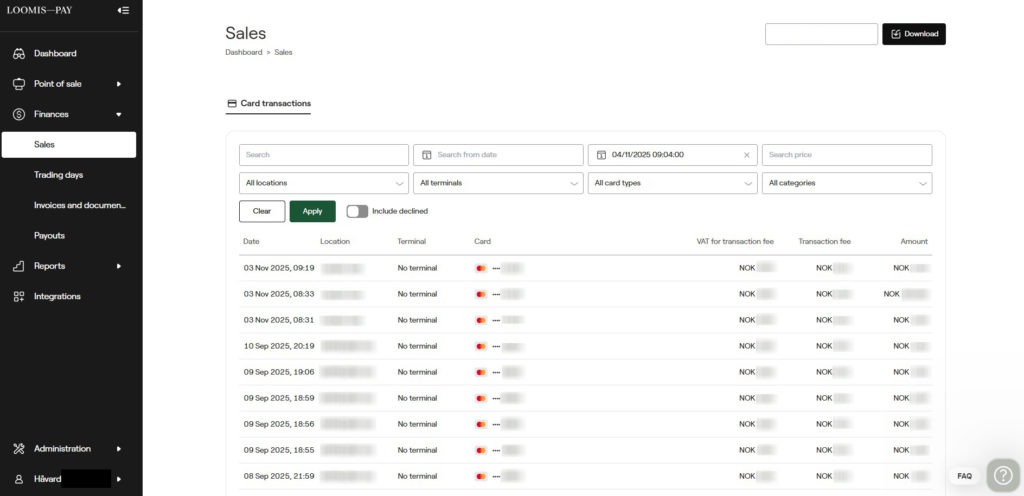Clear the end date with the X icon

(x=746, y=155)
